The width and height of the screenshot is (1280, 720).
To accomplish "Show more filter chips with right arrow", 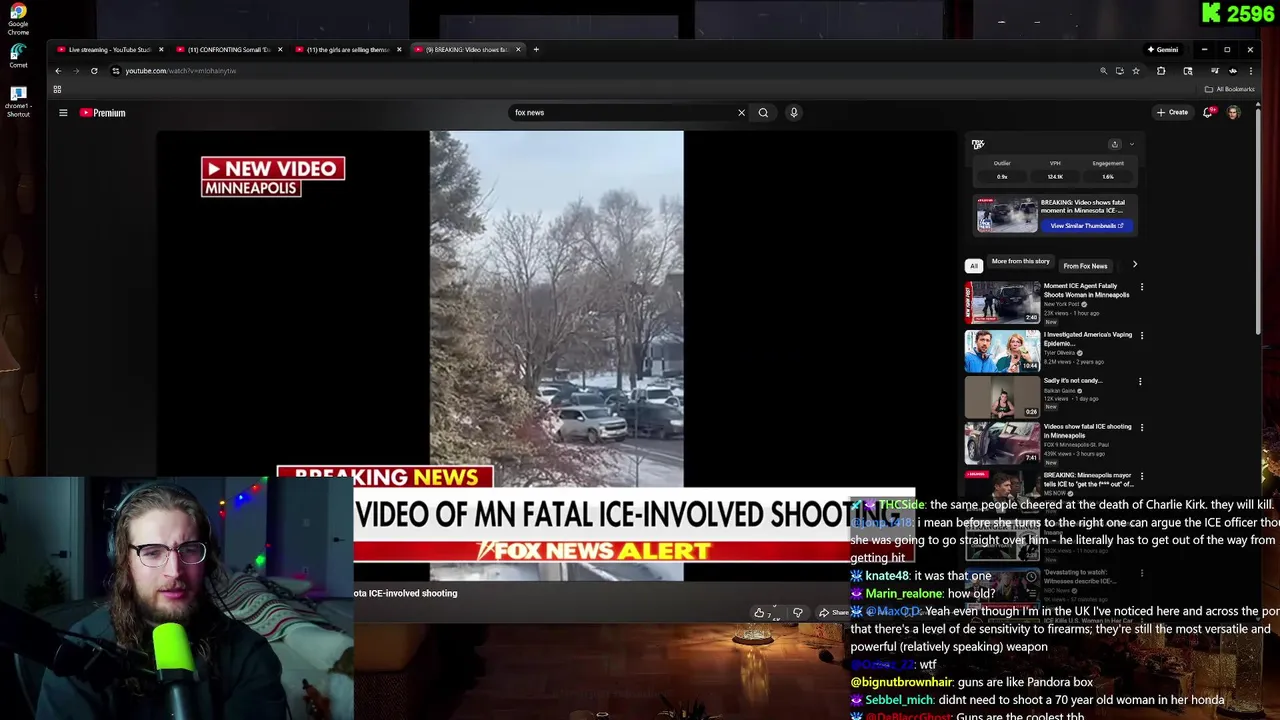I will [1134, 265].
